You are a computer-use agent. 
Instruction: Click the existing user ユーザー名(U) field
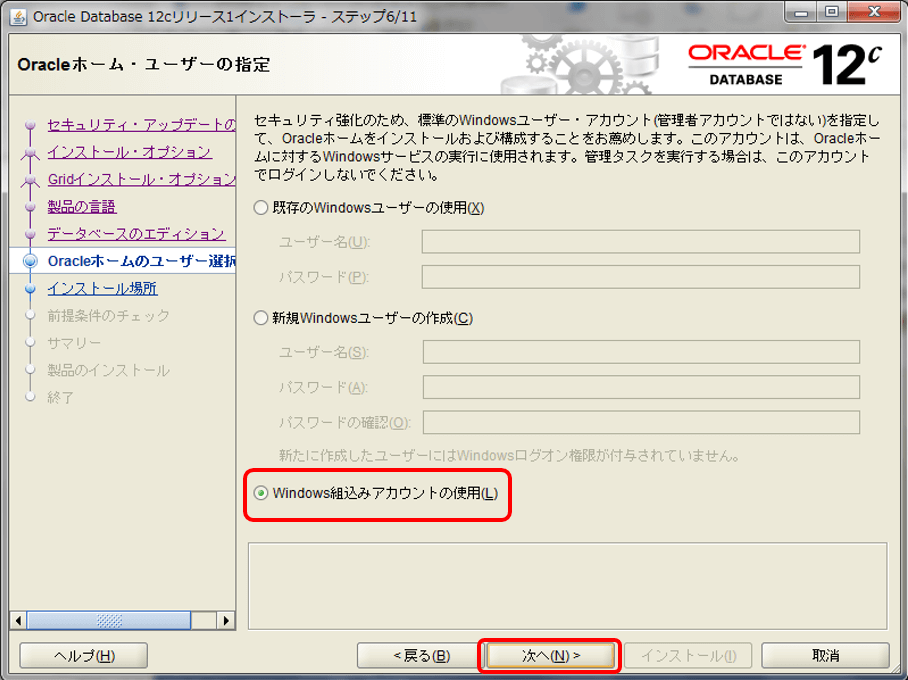point(640,242)
